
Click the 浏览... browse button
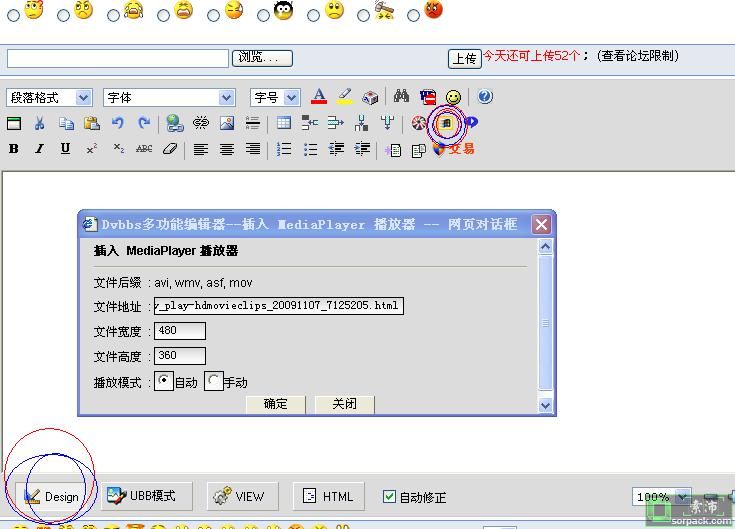point(263,58)
